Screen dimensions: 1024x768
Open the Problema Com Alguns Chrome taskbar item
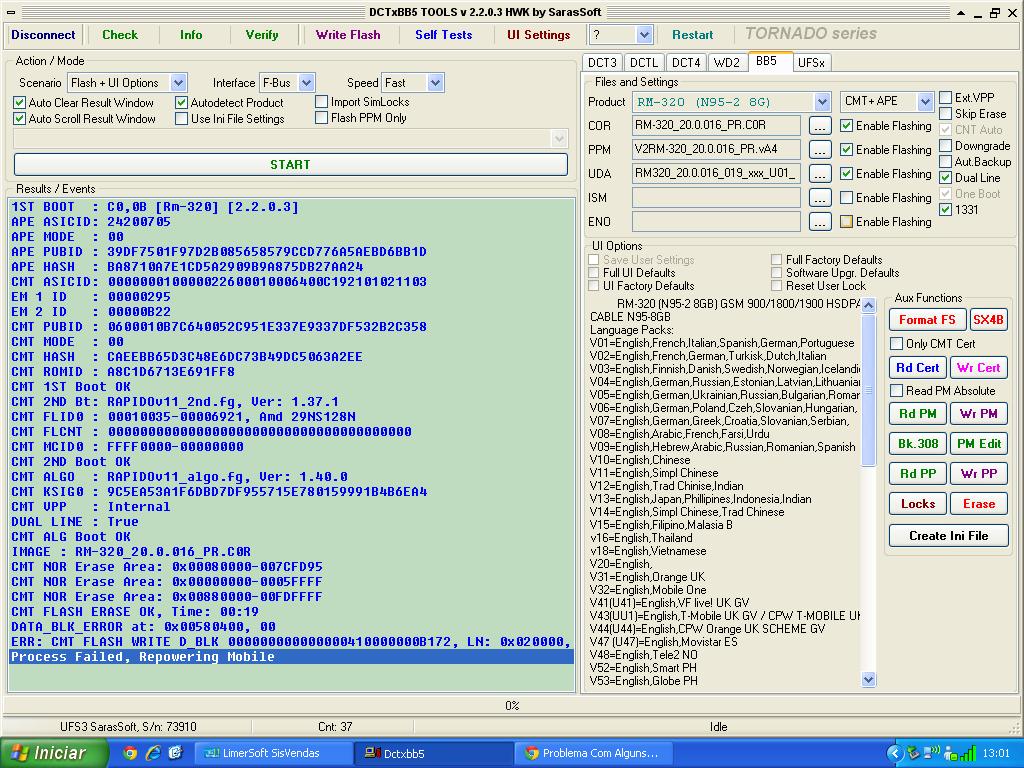[x=592, y=753]
